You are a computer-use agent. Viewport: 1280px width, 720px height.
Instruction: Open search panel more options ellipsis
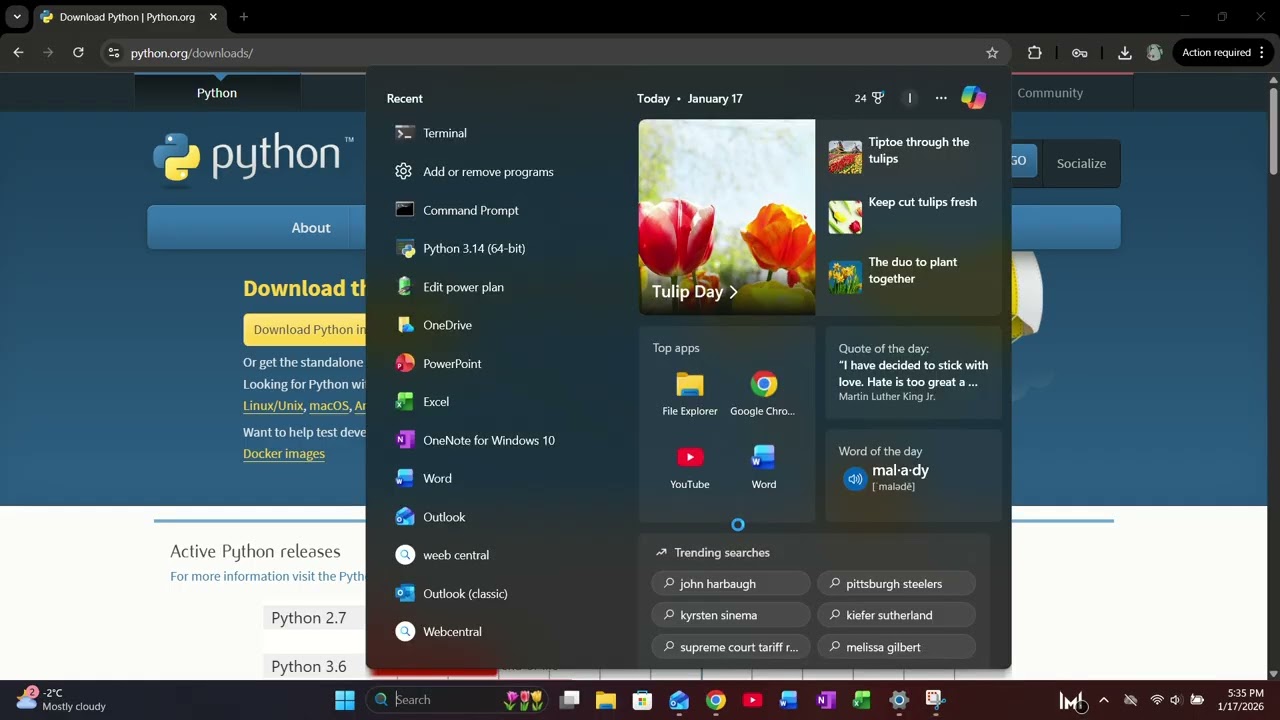pos(941,98)
